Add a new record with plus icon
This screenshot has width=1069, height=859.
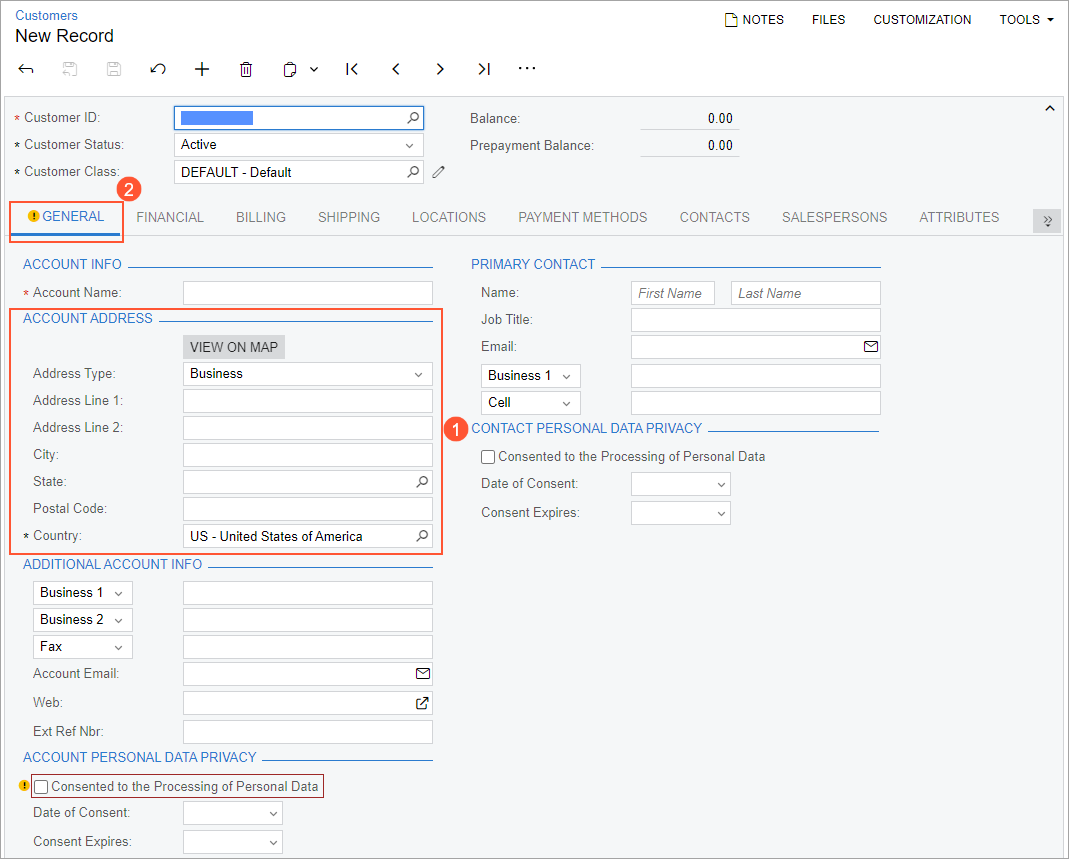202,69
